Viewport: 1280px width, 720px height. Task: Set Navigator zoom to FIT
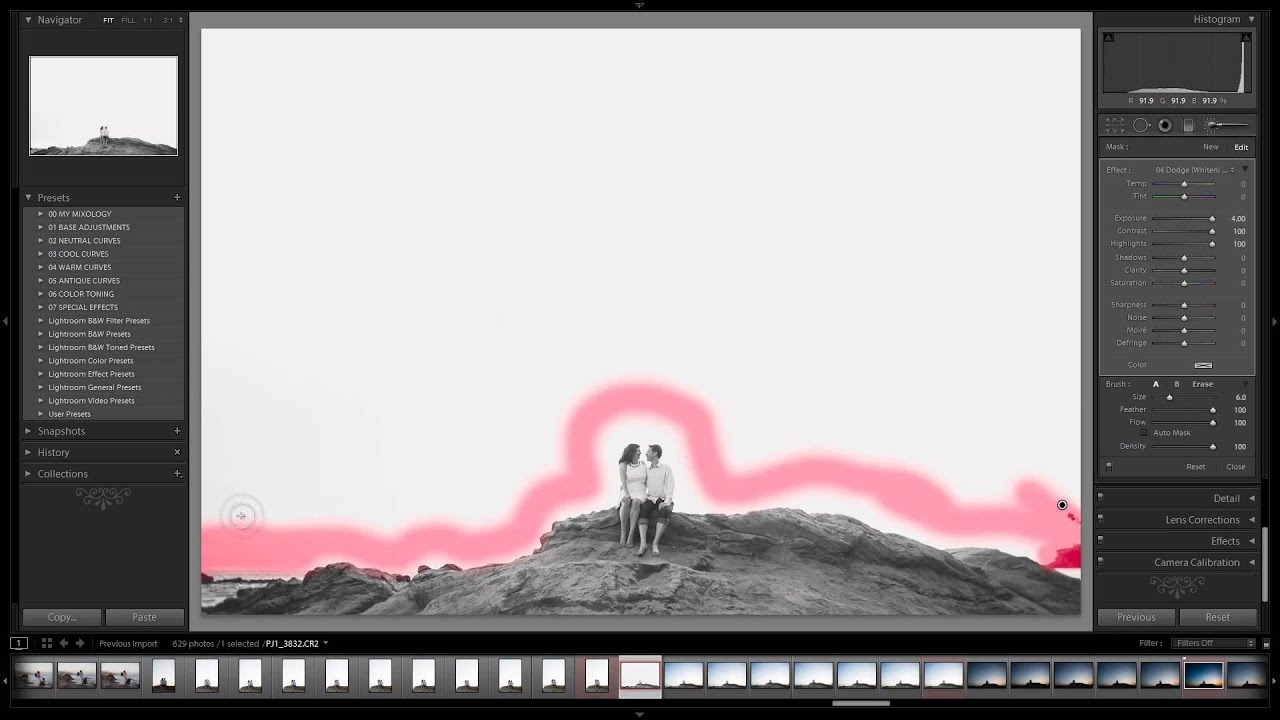pos(108,20)
